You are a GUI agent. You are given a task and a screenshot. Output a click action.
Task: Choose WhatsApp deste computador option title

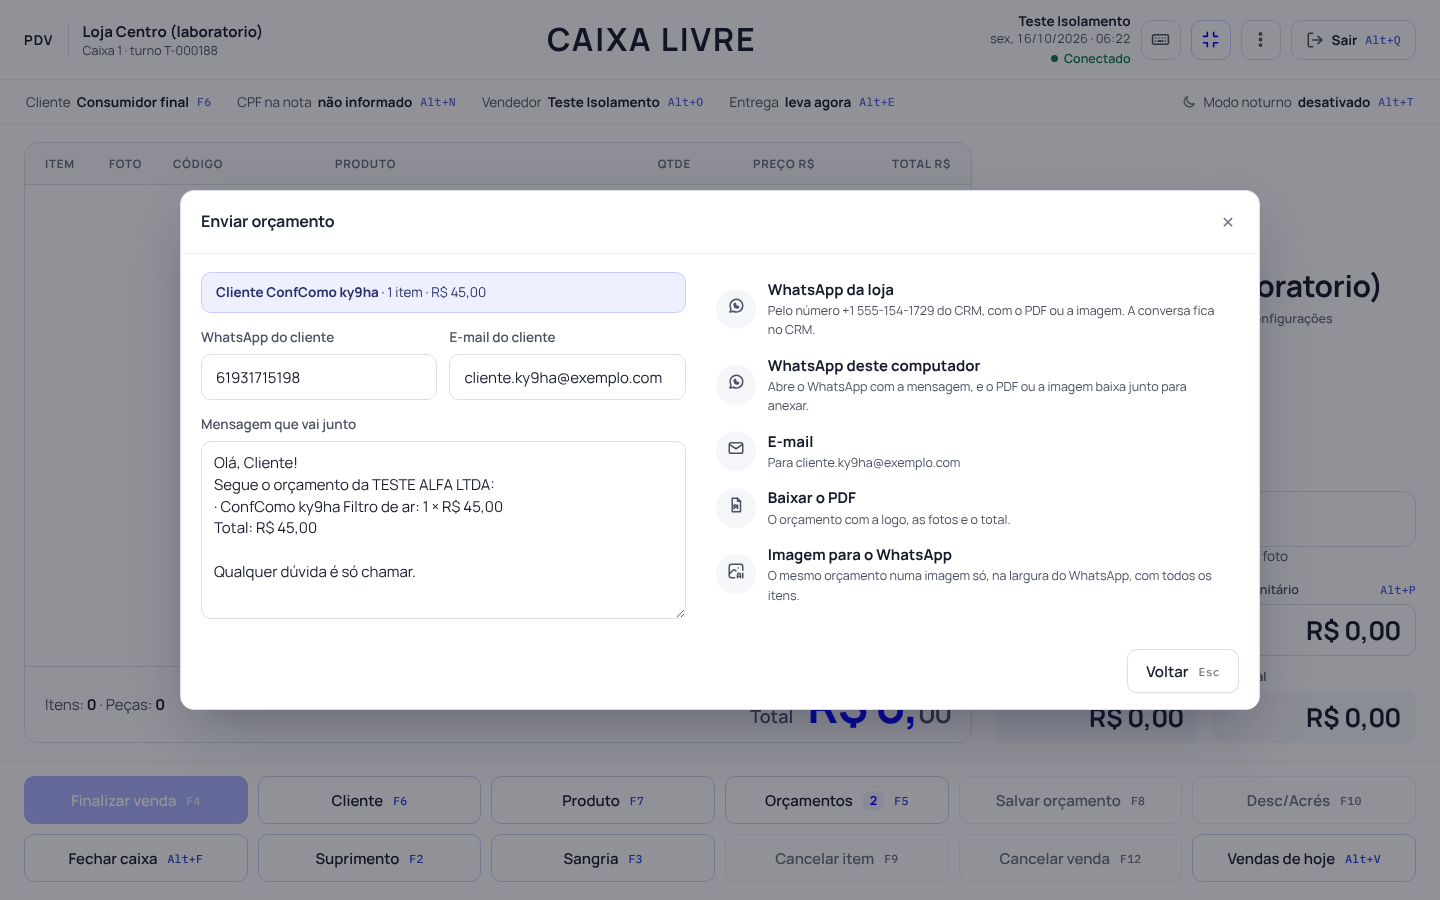pyautogui.click(x=874, y=366)
